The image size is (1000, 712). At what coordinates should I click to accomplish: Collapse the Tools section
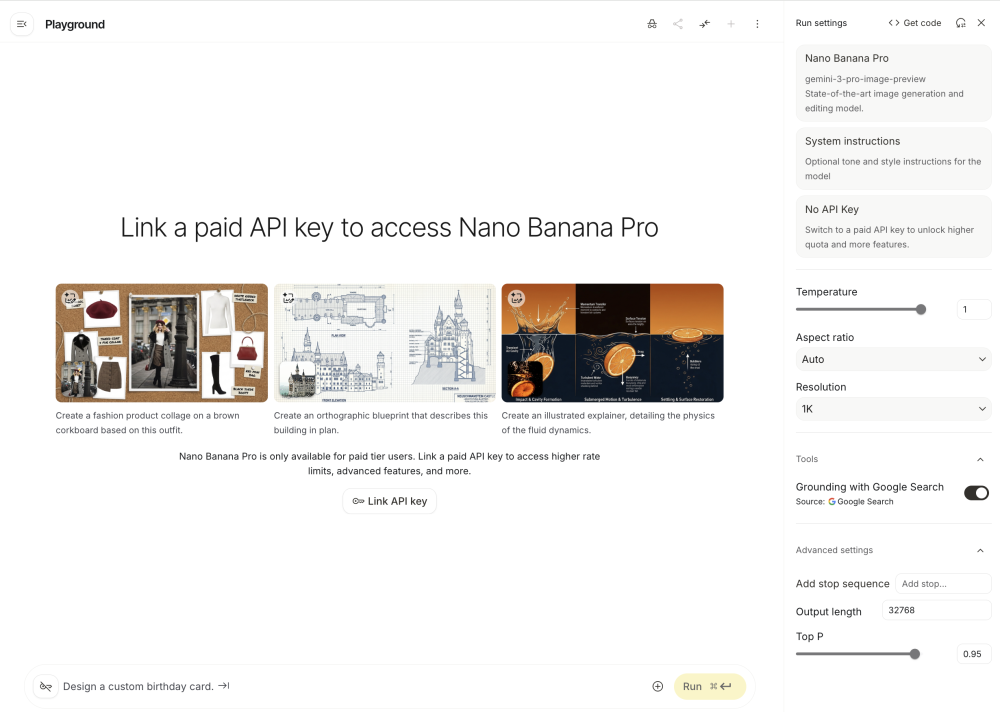click(980, 459)
